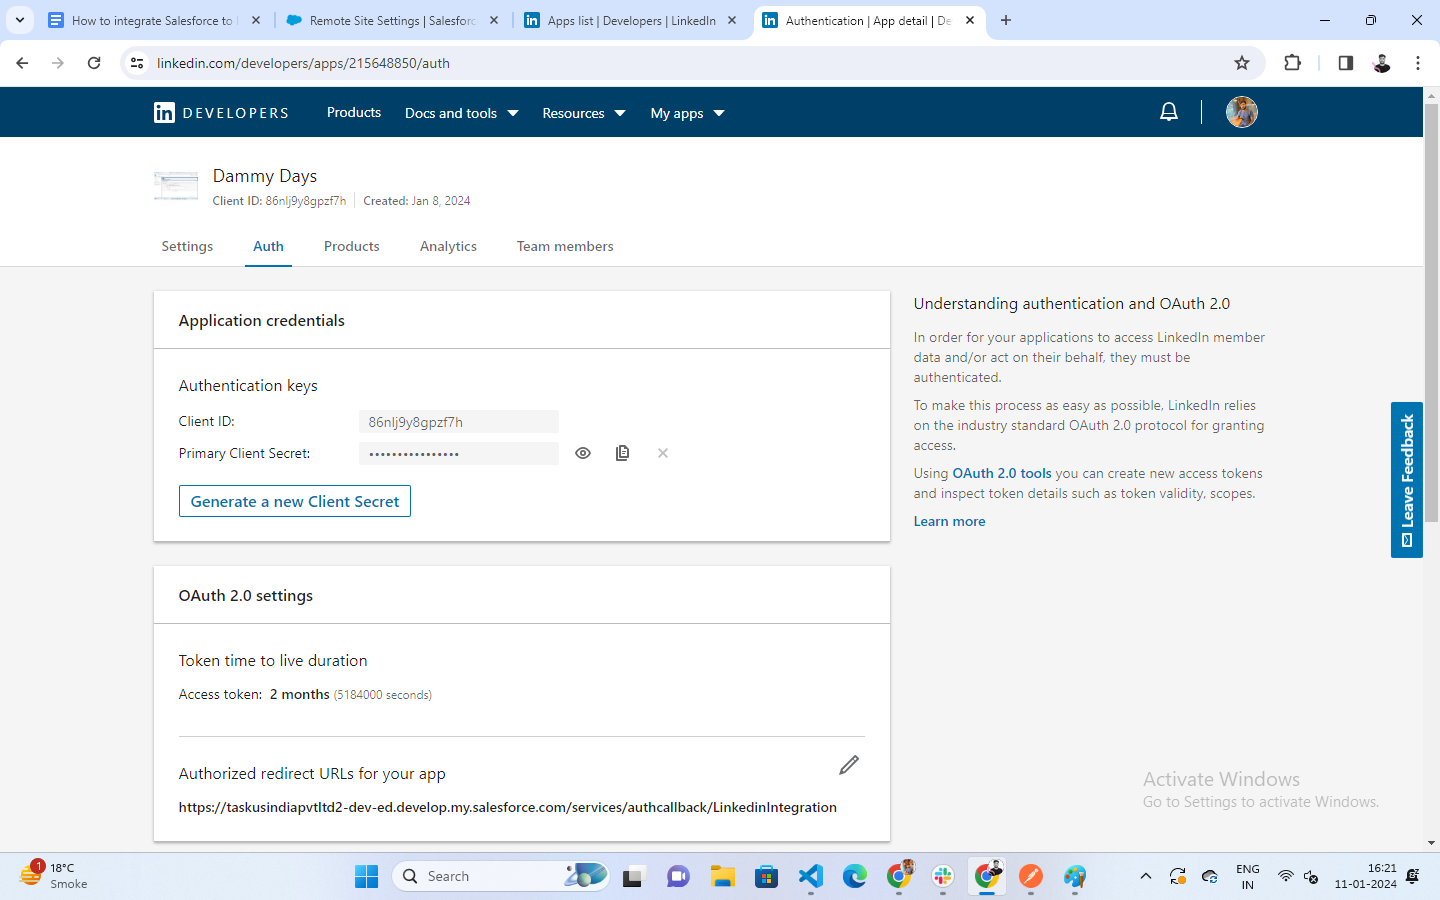Copy the Primary Client Secret to clipboard
This screenshot has height=900, width=1440.
pyautogui.click(x=622, y=453)
